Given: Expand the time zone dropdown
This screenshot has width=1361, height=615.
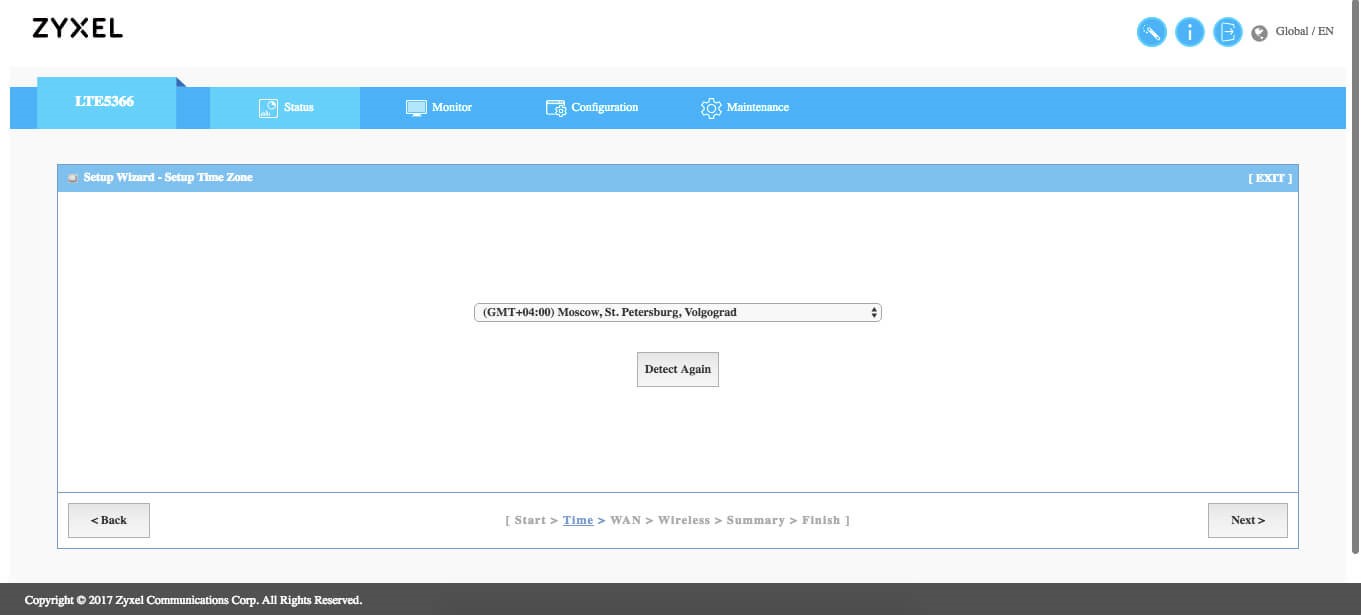Looking at the screenshot, I should 678,313.
